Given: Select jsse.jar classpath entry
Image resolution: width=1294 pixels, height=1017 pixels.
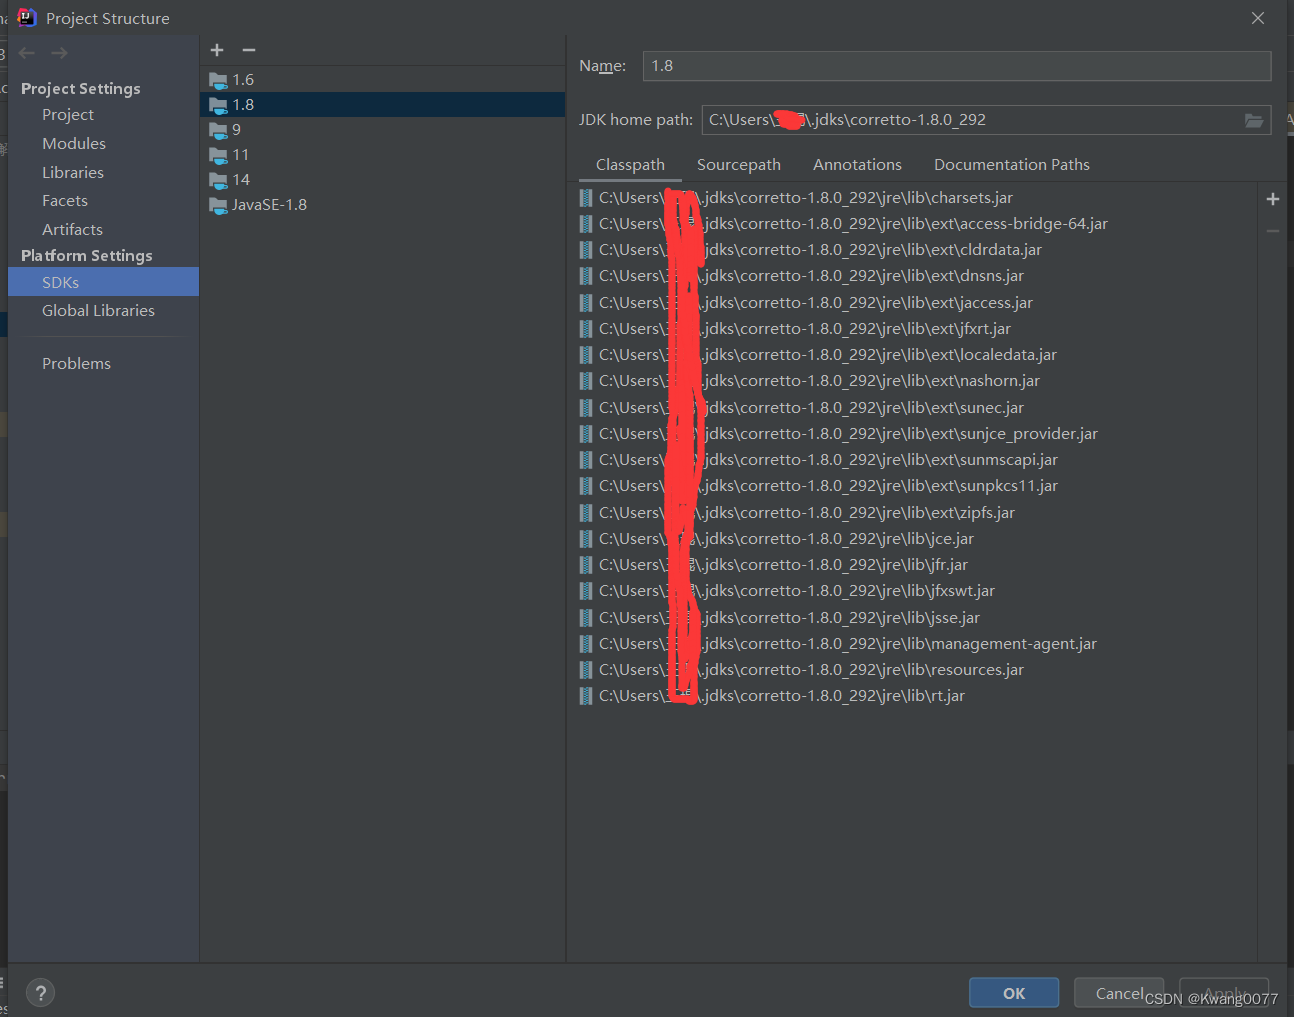Looking at the screenshot, I should coord(917,618).
